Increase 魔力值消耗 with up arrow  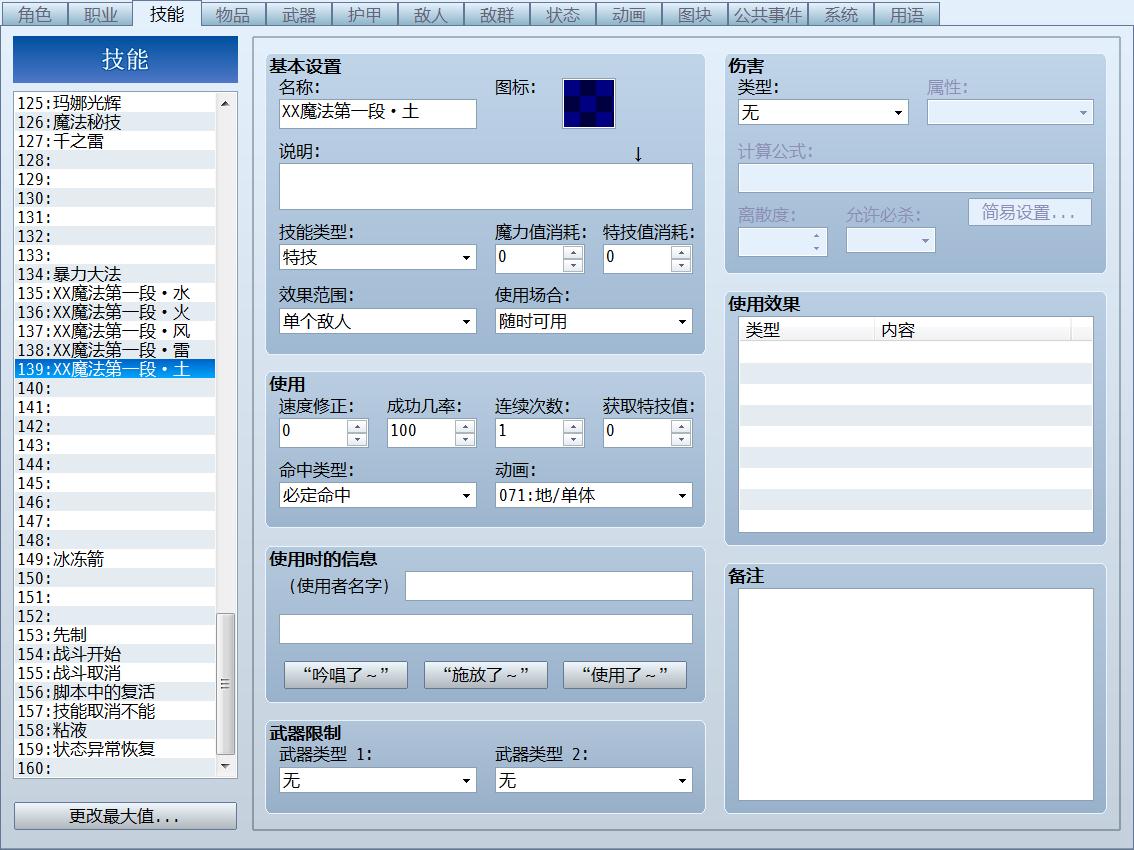coord(573,252)
